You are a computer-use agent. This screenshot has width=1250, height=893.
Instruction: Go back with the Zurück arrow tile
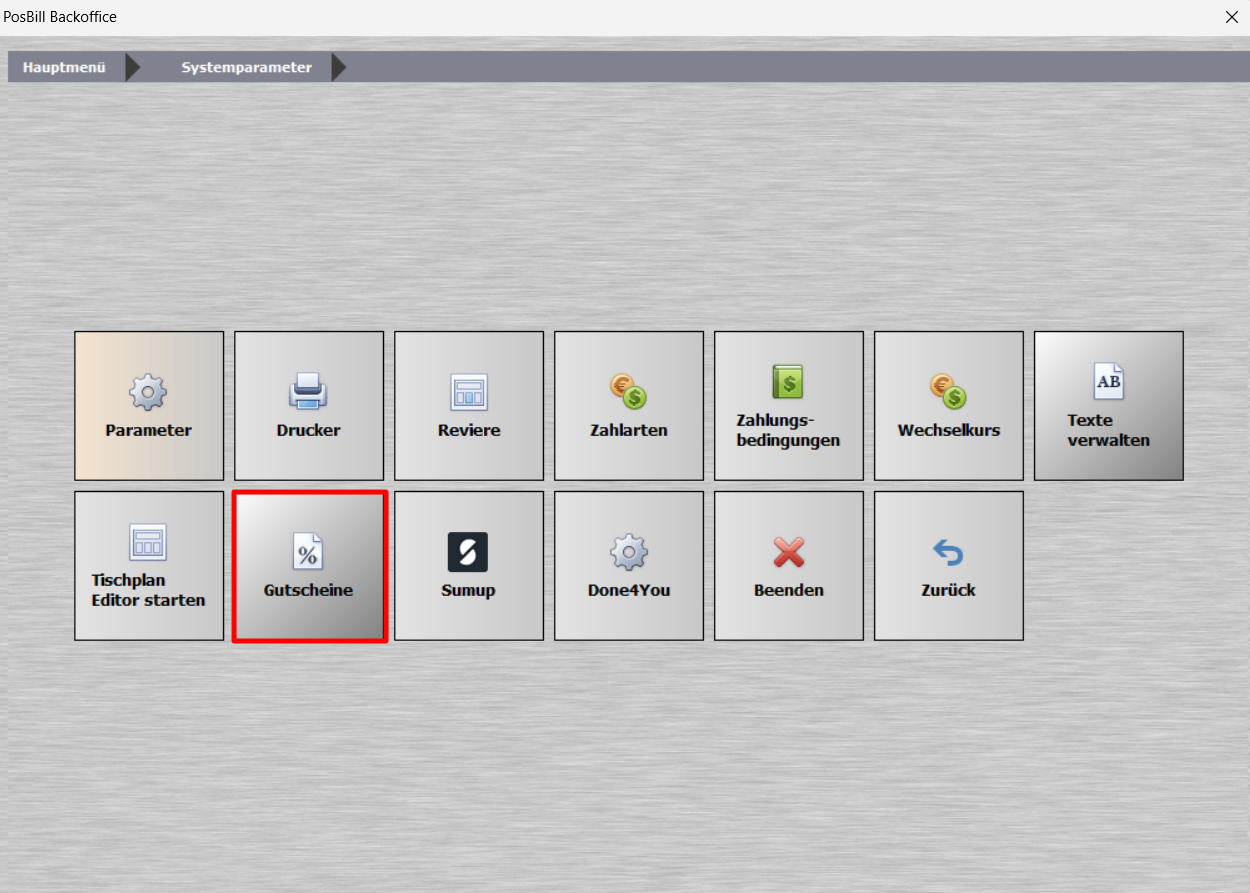coord(949,566)
